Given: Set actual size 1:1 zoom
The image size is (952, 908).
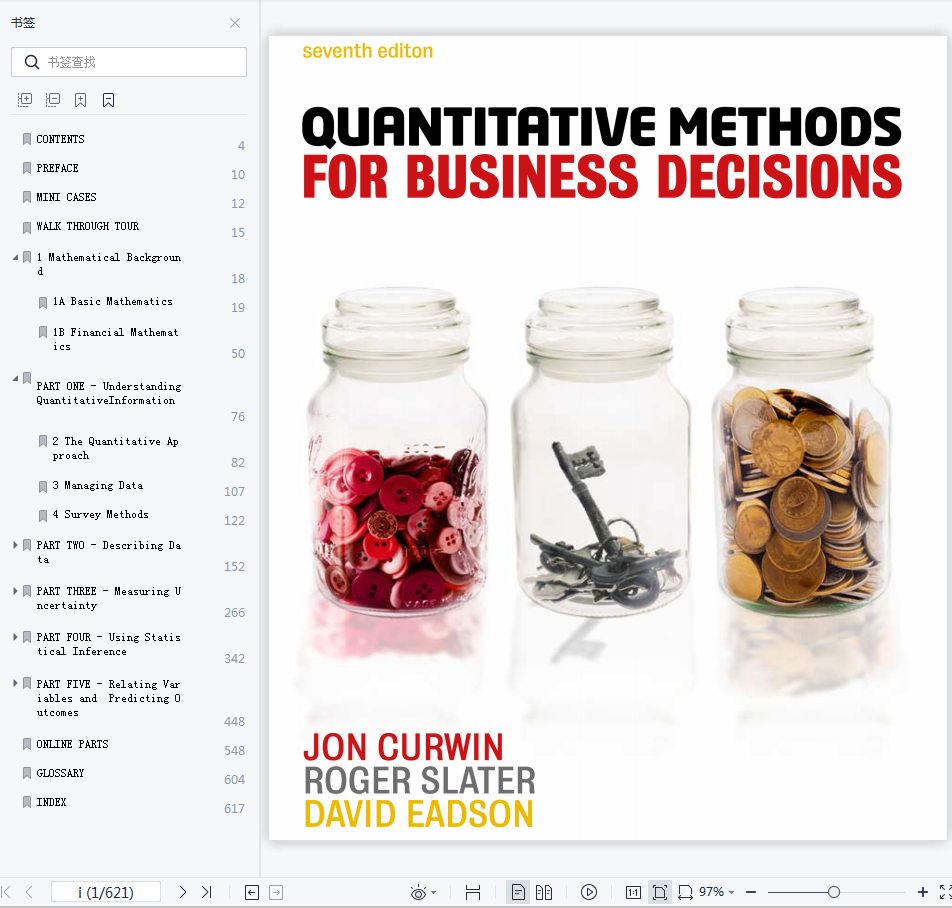Looking at the screenshot, I should (x=633, y=892).
